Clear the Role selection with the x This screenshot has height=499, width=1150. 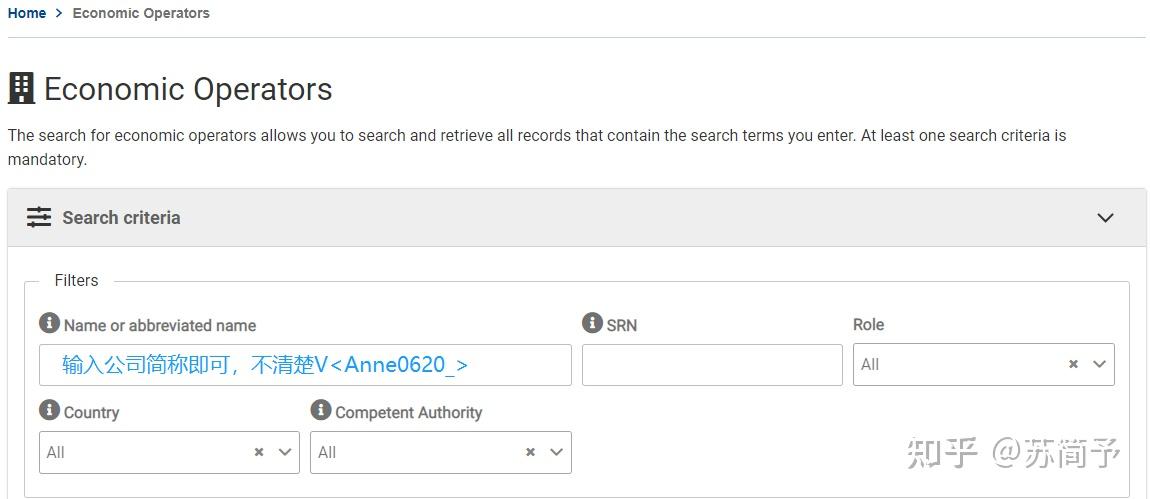coord(1073,365)
